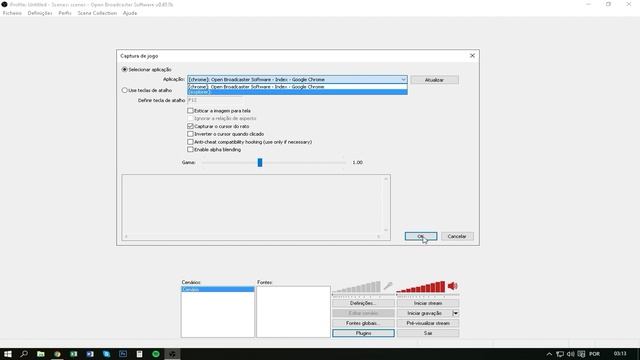This screenshot has height=360, width=640.
Task: Click the OBS taskbar icon
Action: [x=172, y=354]
